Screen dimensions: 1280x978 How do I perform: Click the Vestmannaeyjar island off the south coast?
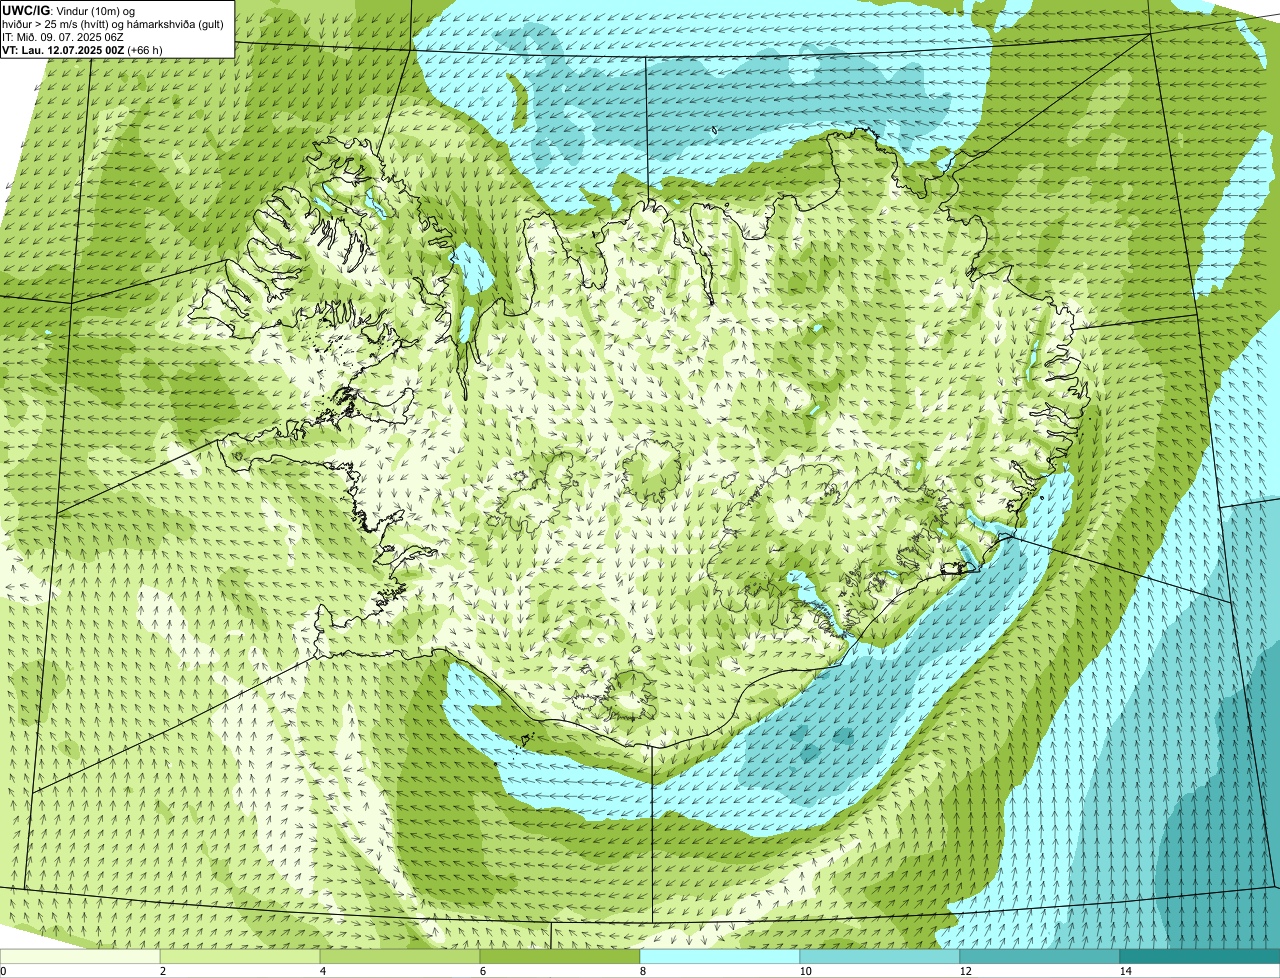click(526, 740)
